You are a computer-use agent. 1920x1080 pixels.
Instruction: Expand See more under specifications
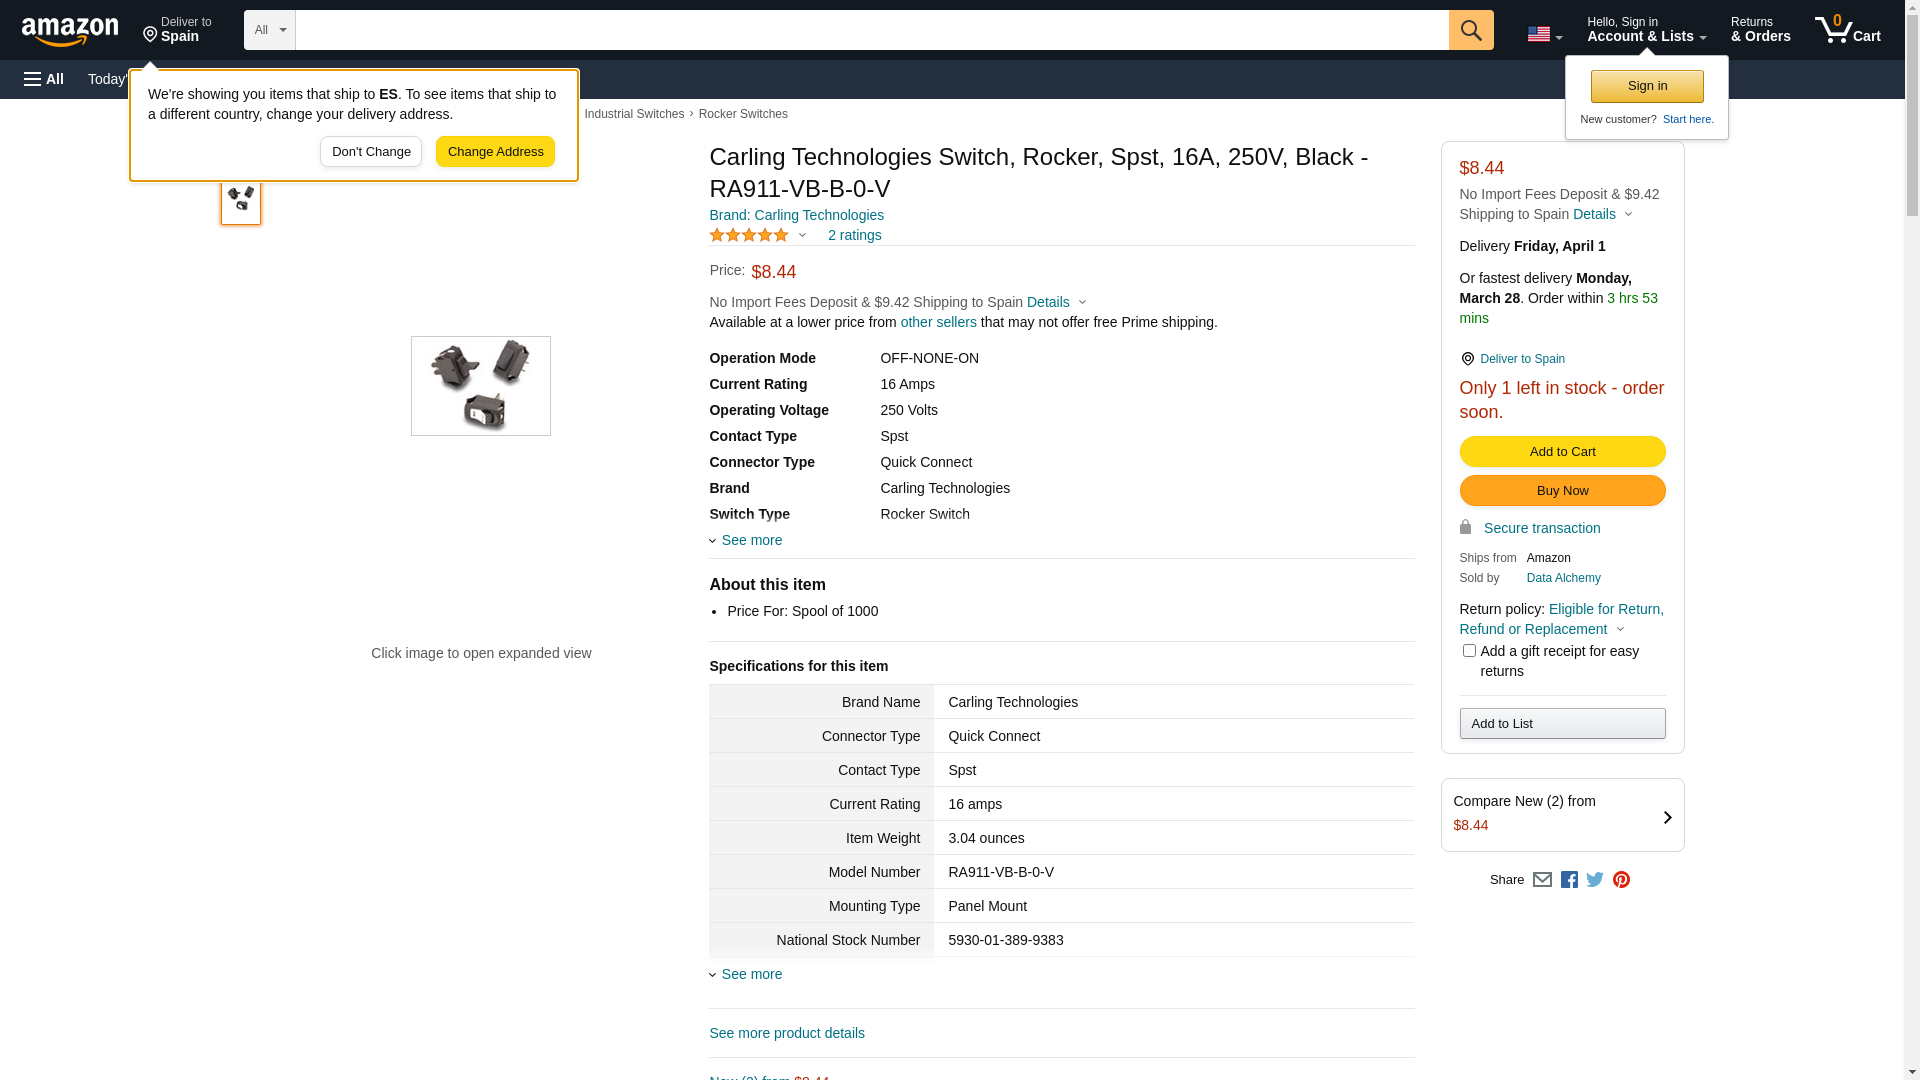tap(751, 974)
